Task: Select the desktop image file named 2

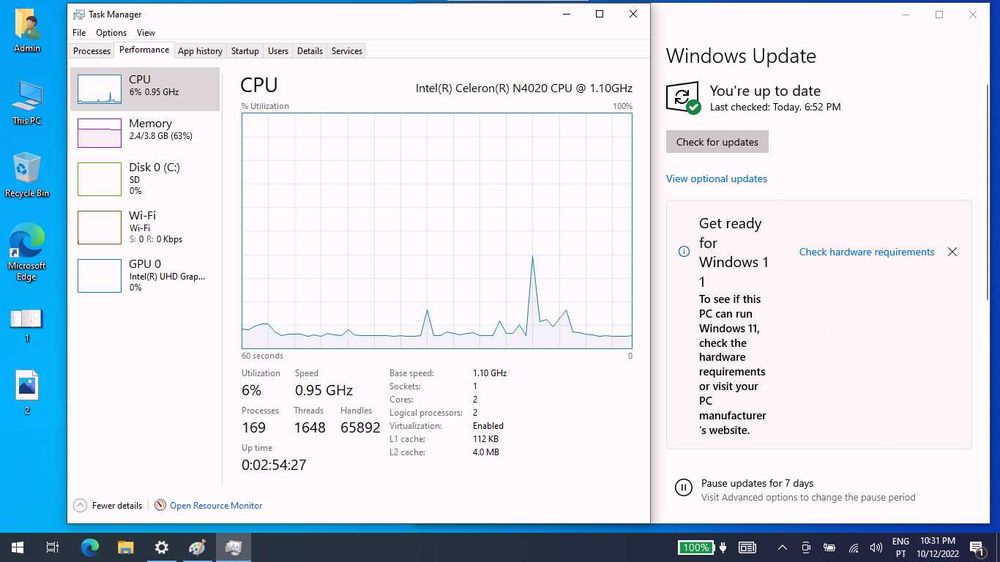Action: click(27, 392)
